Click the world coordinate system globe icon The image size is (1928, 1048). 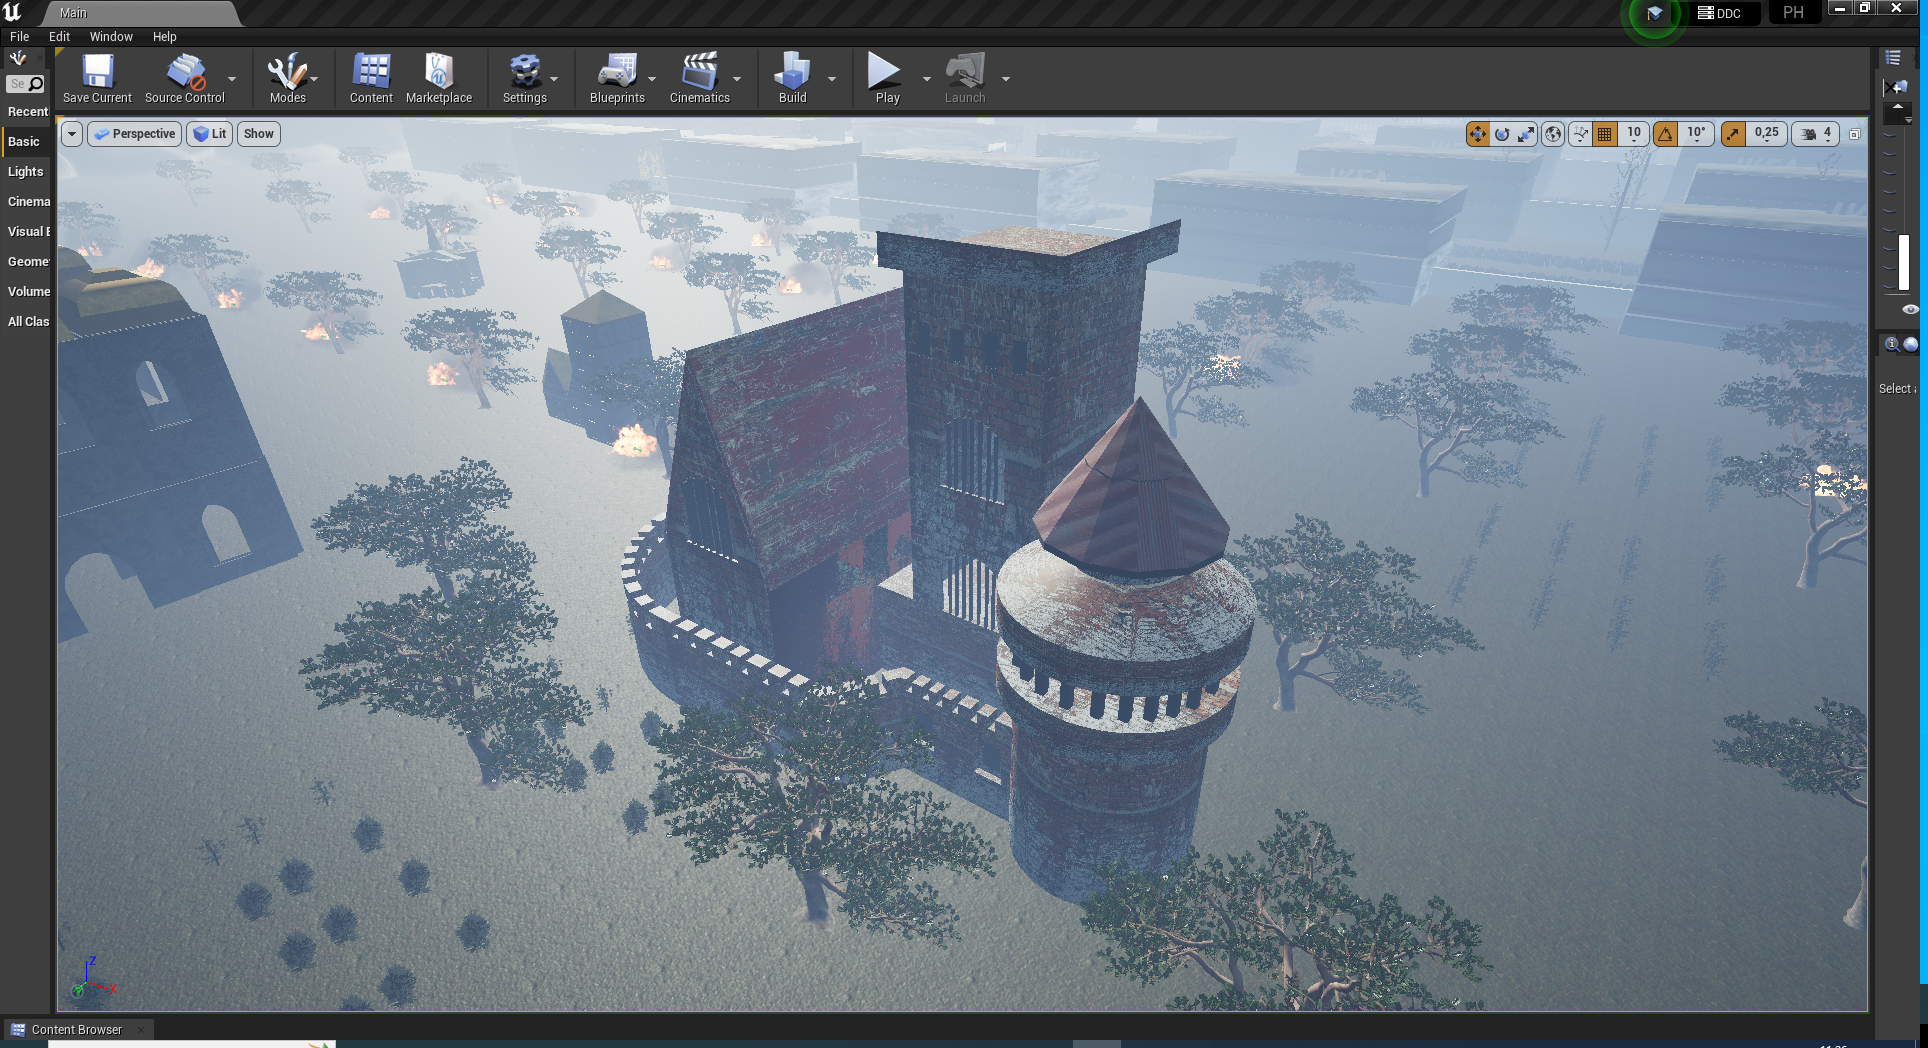[x=1553, y=134]
